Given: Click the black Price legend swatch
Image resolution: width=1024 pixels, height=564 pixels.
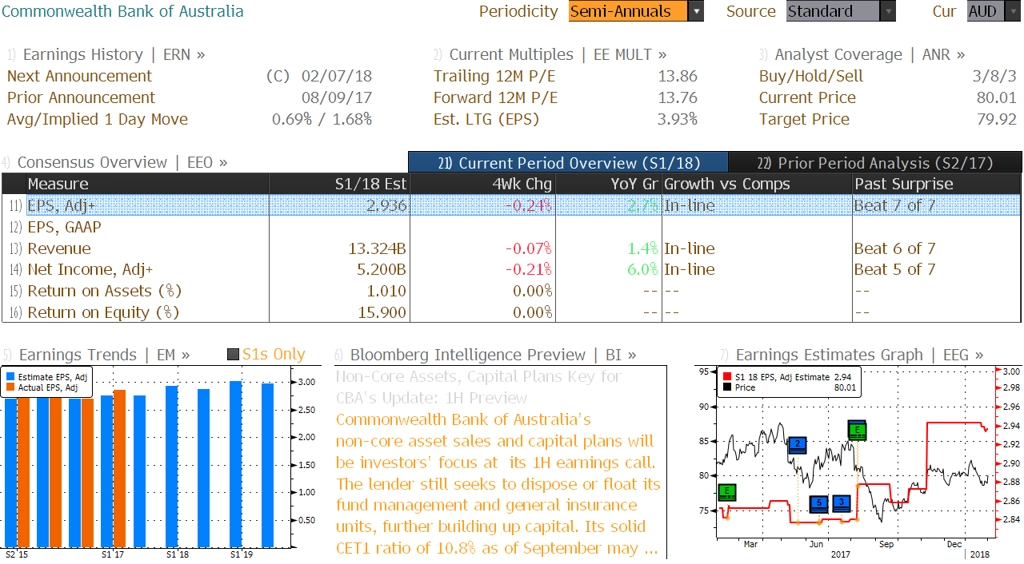Looking at the screenshot, I should click(x=727, y=387).
